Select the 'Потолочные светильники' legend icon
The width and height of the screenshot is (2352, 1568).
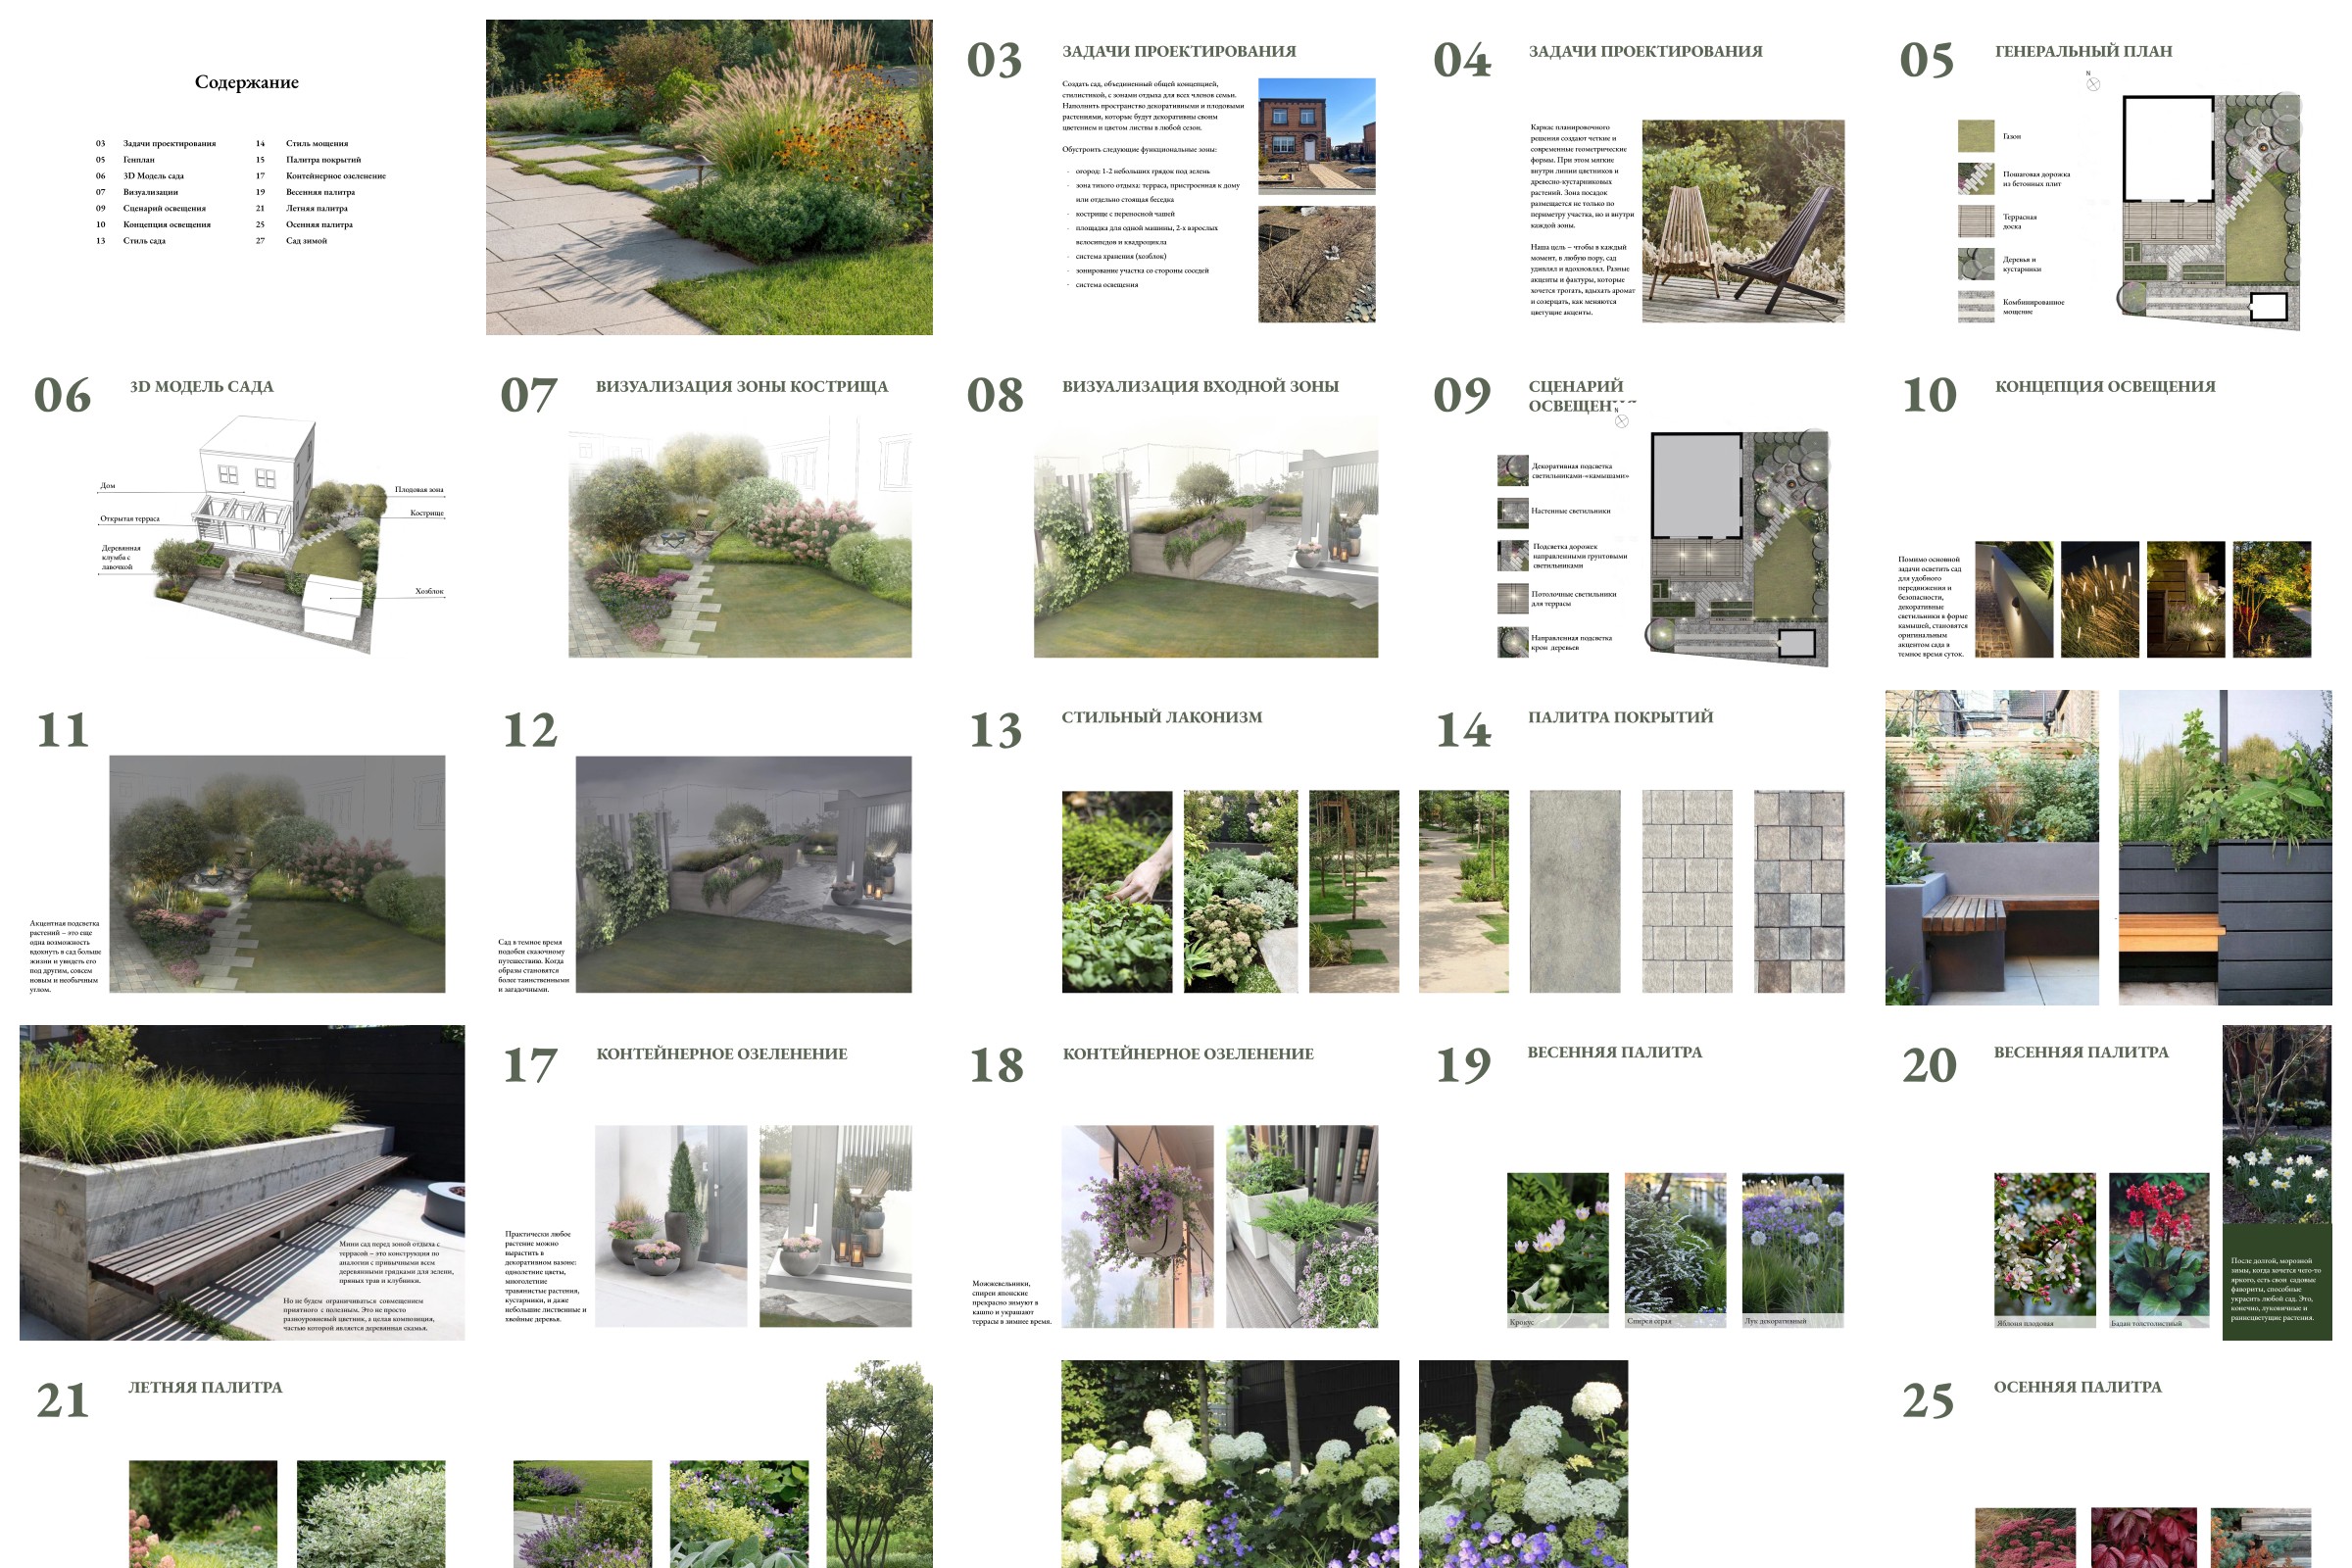pos(1512,598)
